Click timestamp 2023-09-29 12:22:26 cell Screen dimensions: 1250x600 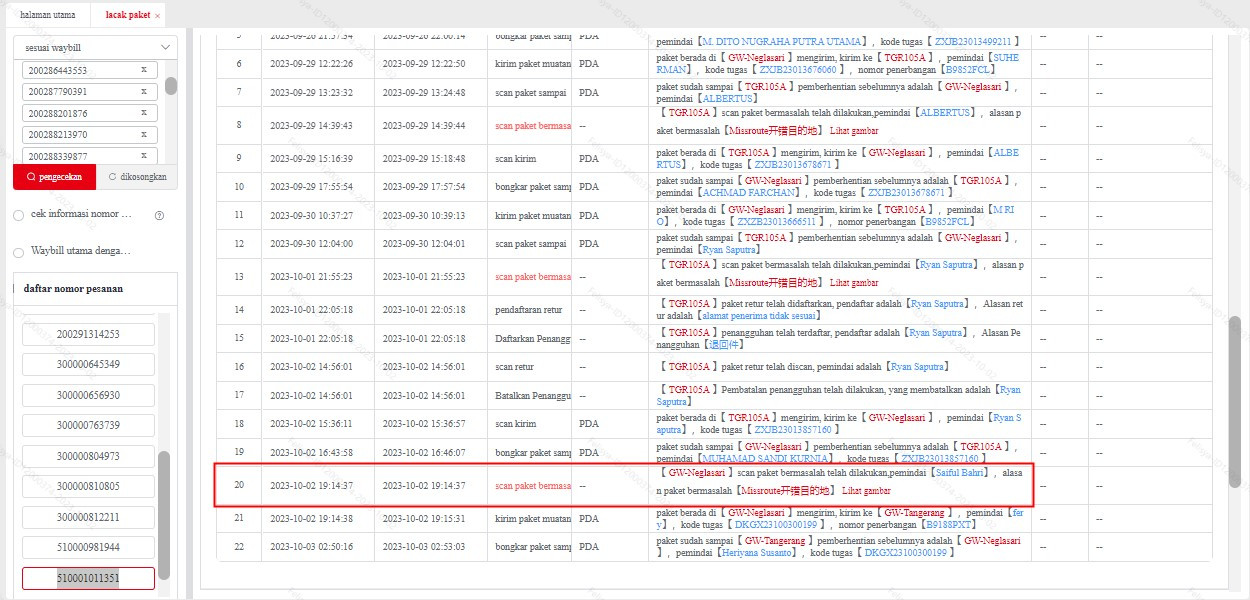click(317, 64)
